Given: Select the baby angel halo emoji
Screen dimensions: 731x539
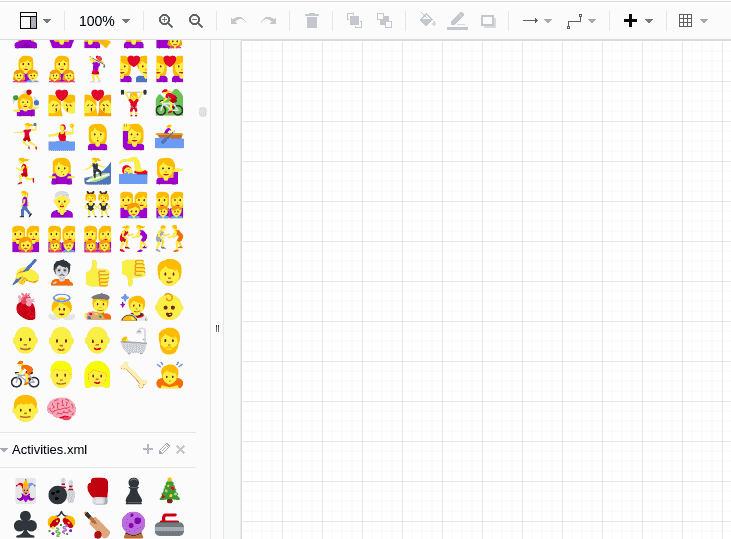Looking at the screenshot, I should coord(62,307).
